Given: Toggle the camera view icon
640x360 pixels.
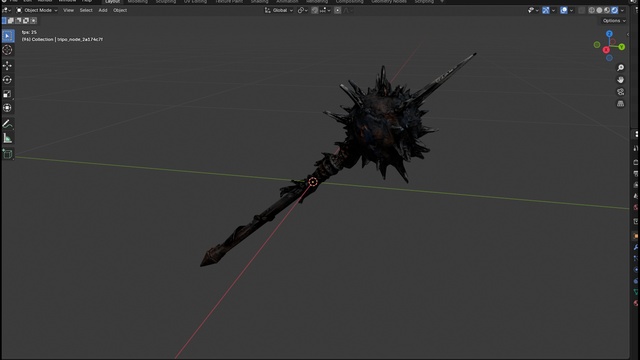Looking at the screenshot, I should coord(620,92).
